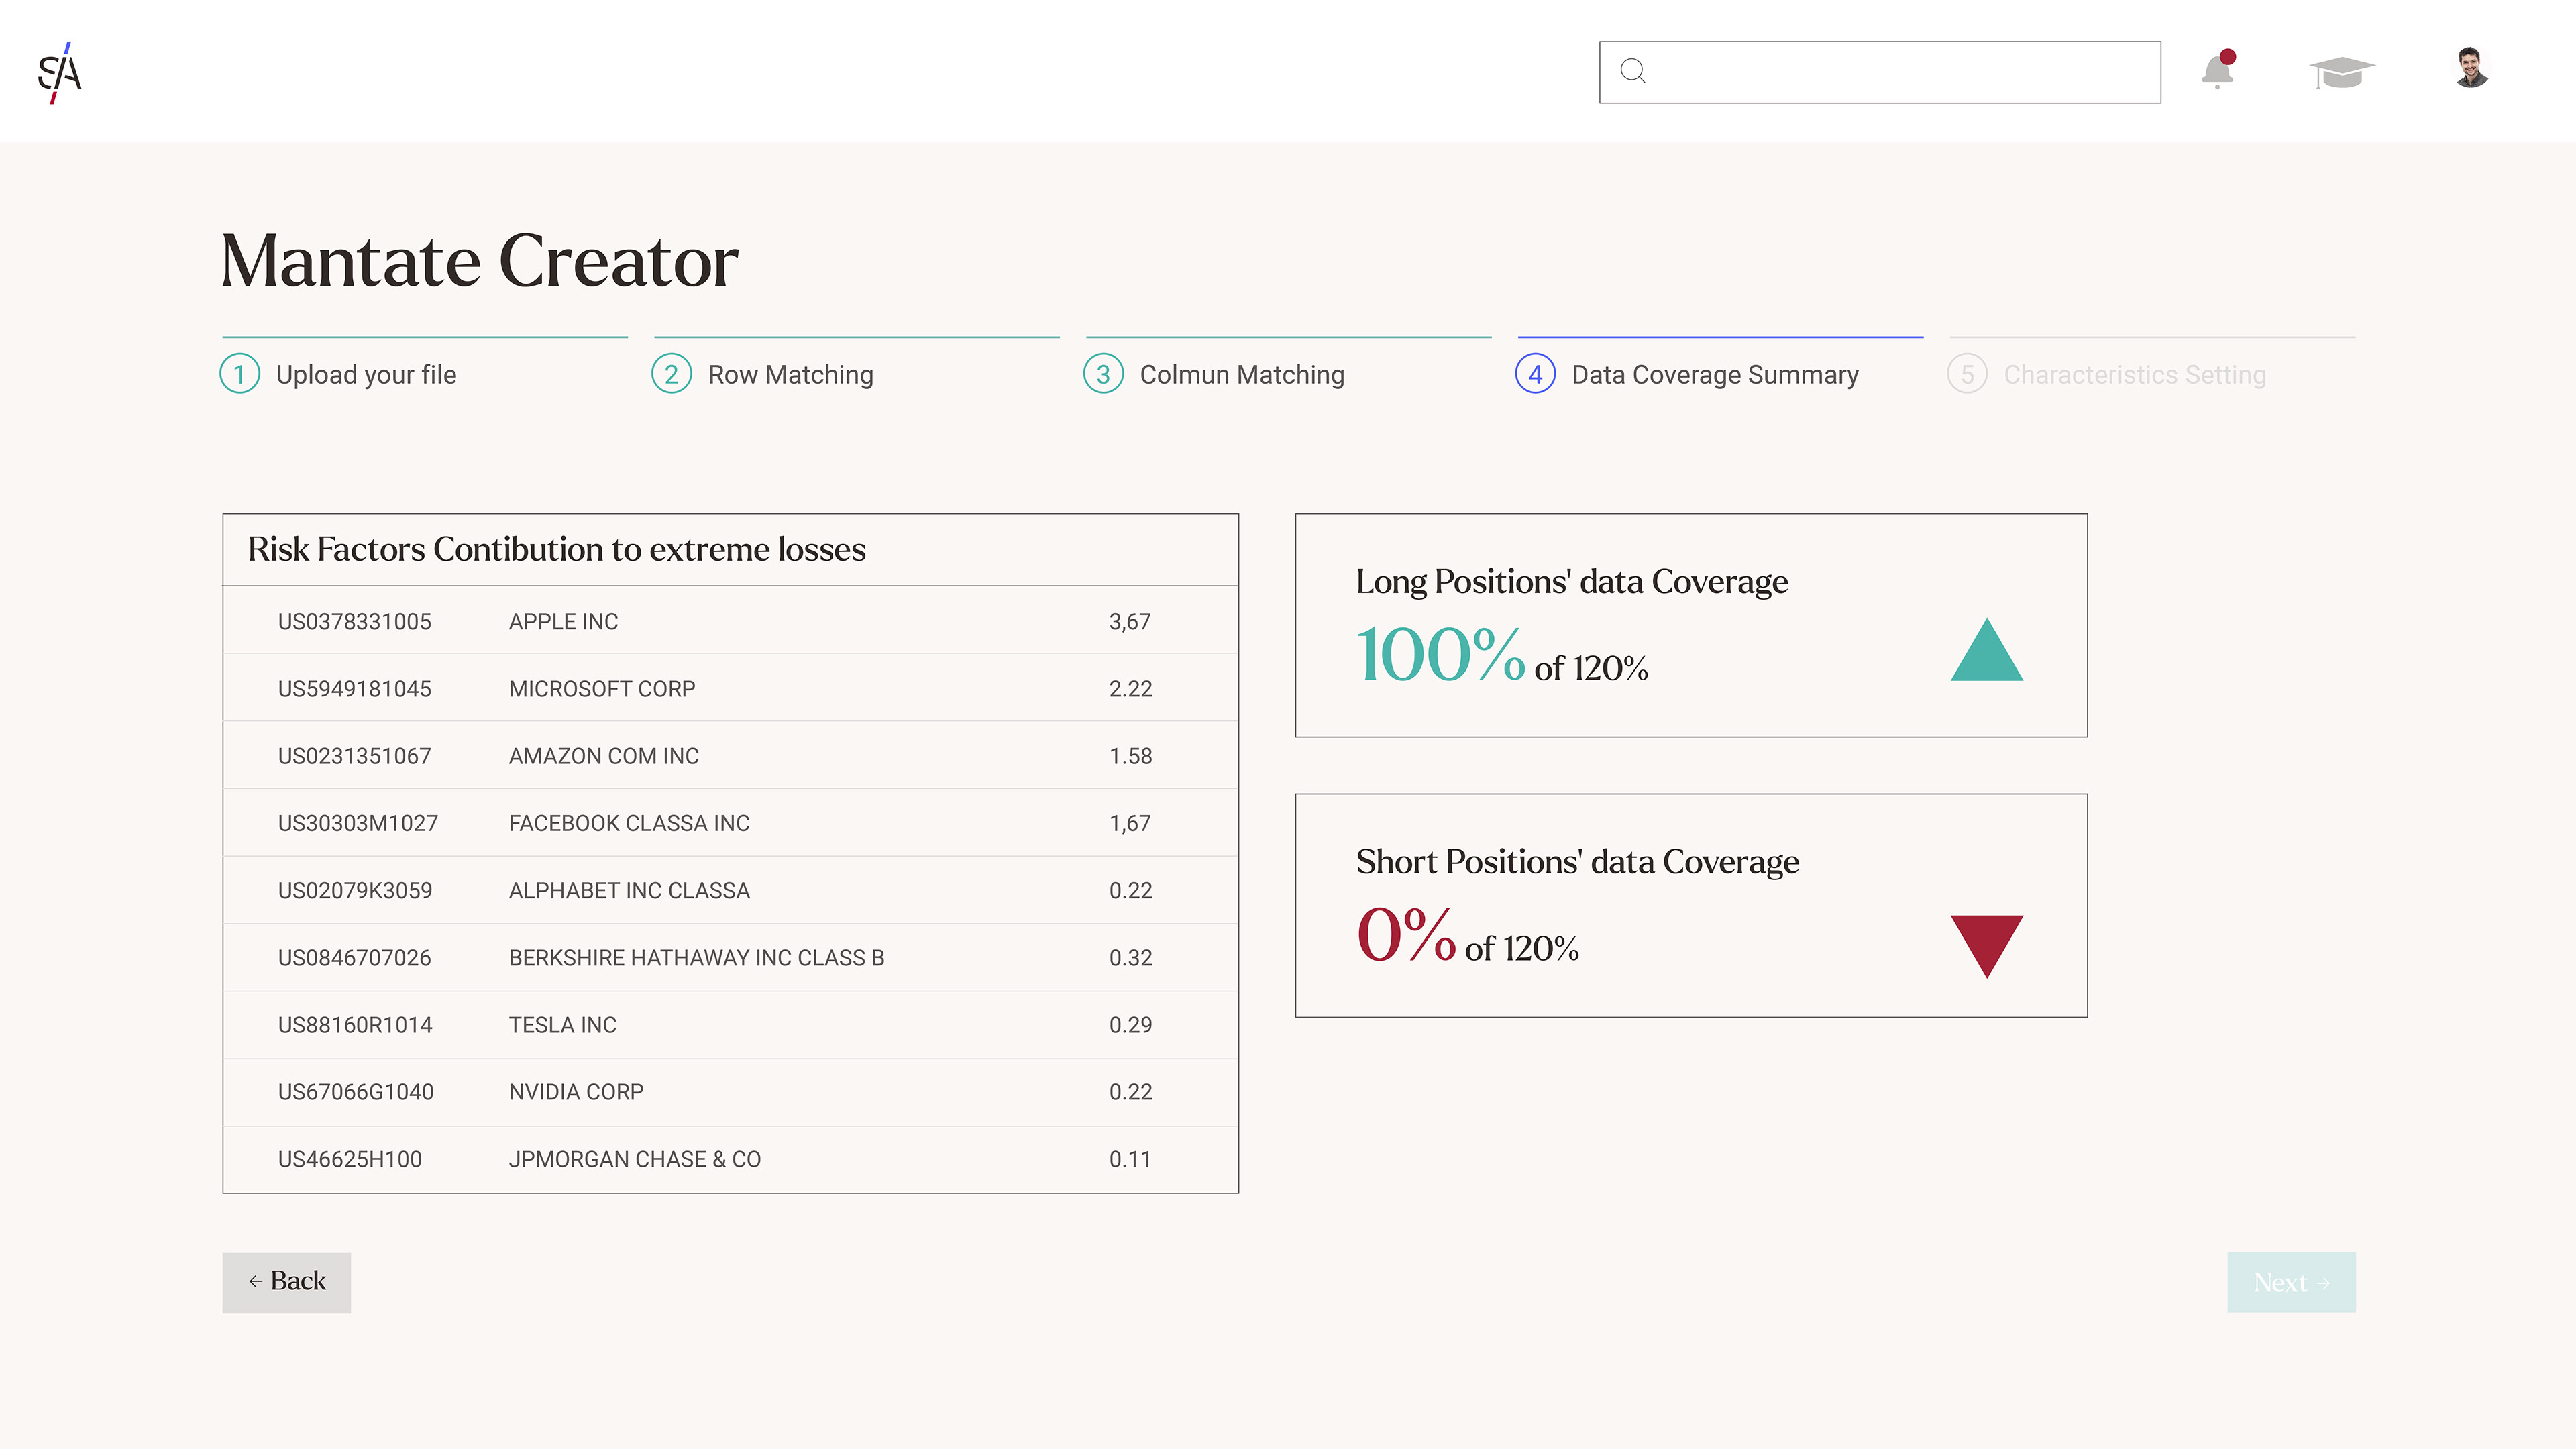2576x1449 pixels.
Task: Click the 0.29 value for Tesla
Action: [x=1131, y=1024]
